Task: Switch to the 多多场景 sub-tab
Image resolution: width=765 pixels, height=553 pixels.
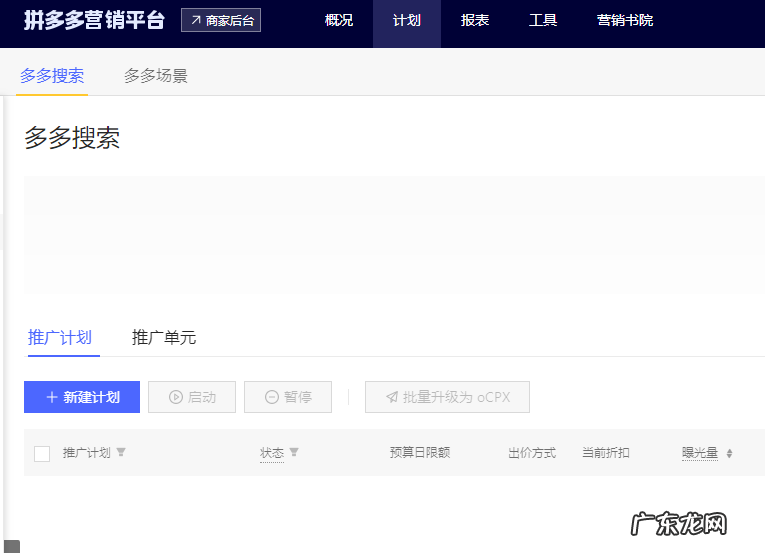Action: (156, 76)
